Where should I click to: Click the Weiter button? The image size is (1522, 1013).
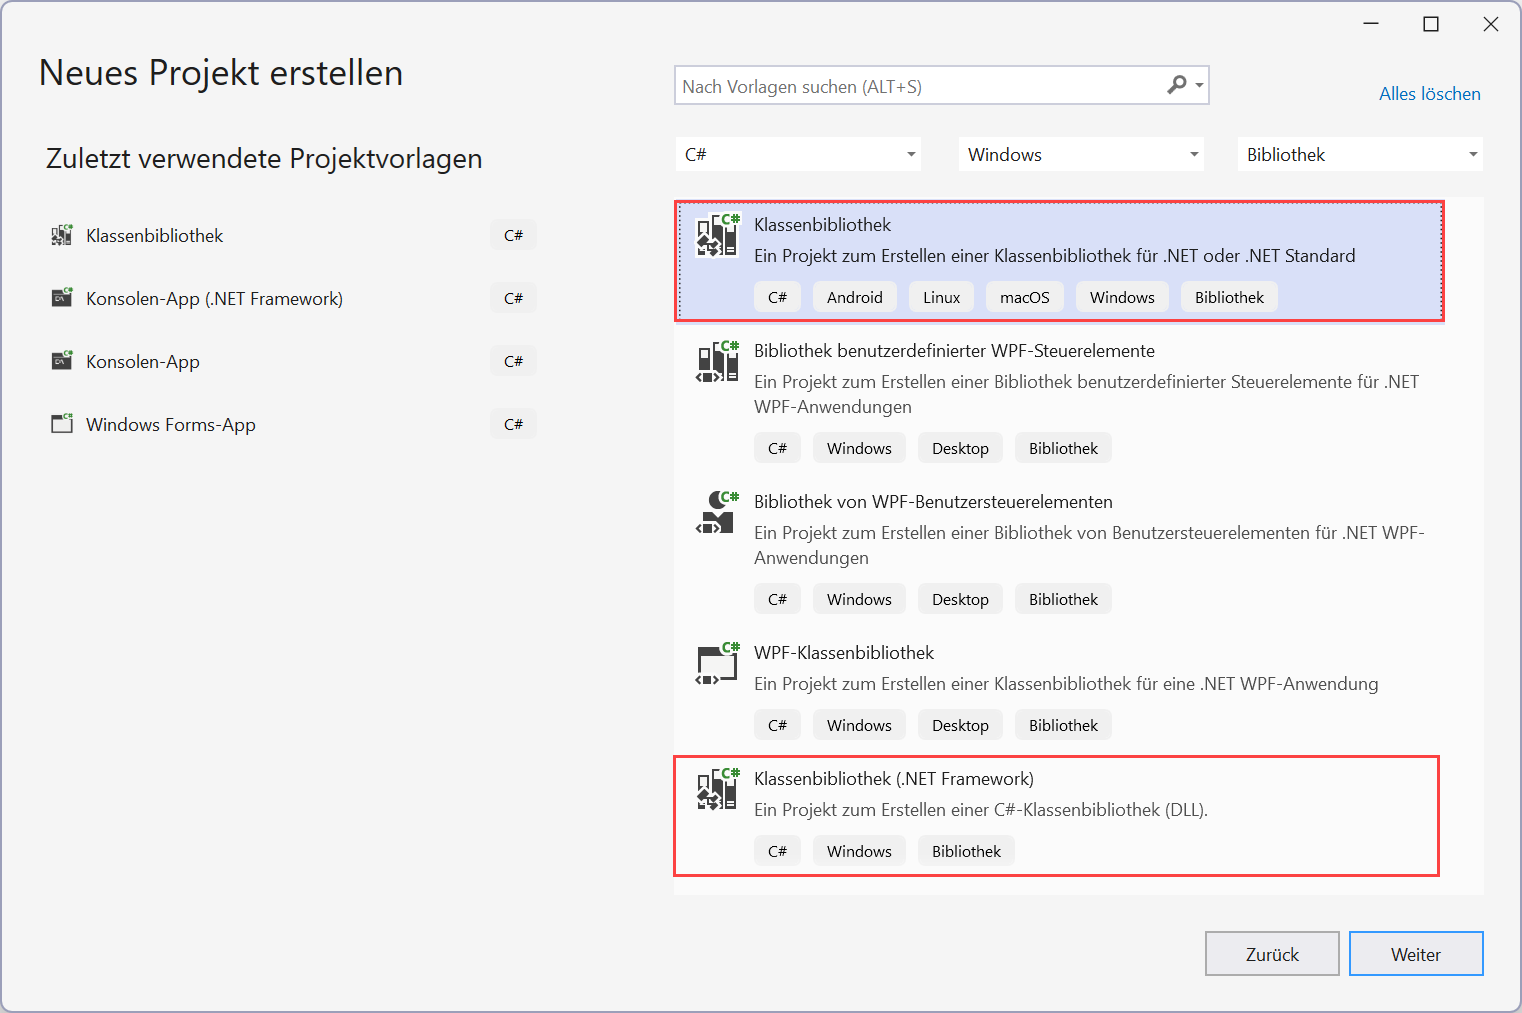point(1416,953)
